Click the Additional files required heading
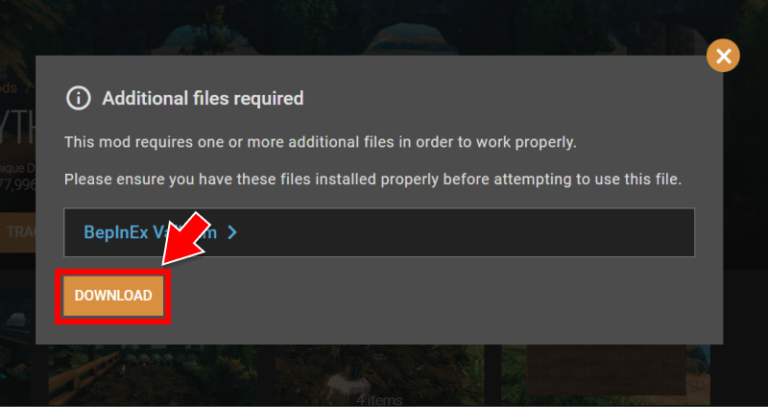The image size is (768, 407). tap(203, 98)
